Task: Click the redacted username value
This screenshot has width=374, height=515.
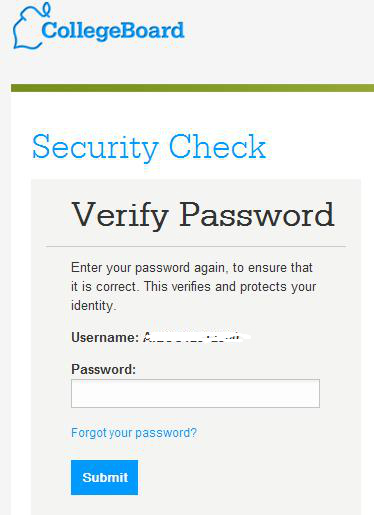Action: tap(197, 337)
